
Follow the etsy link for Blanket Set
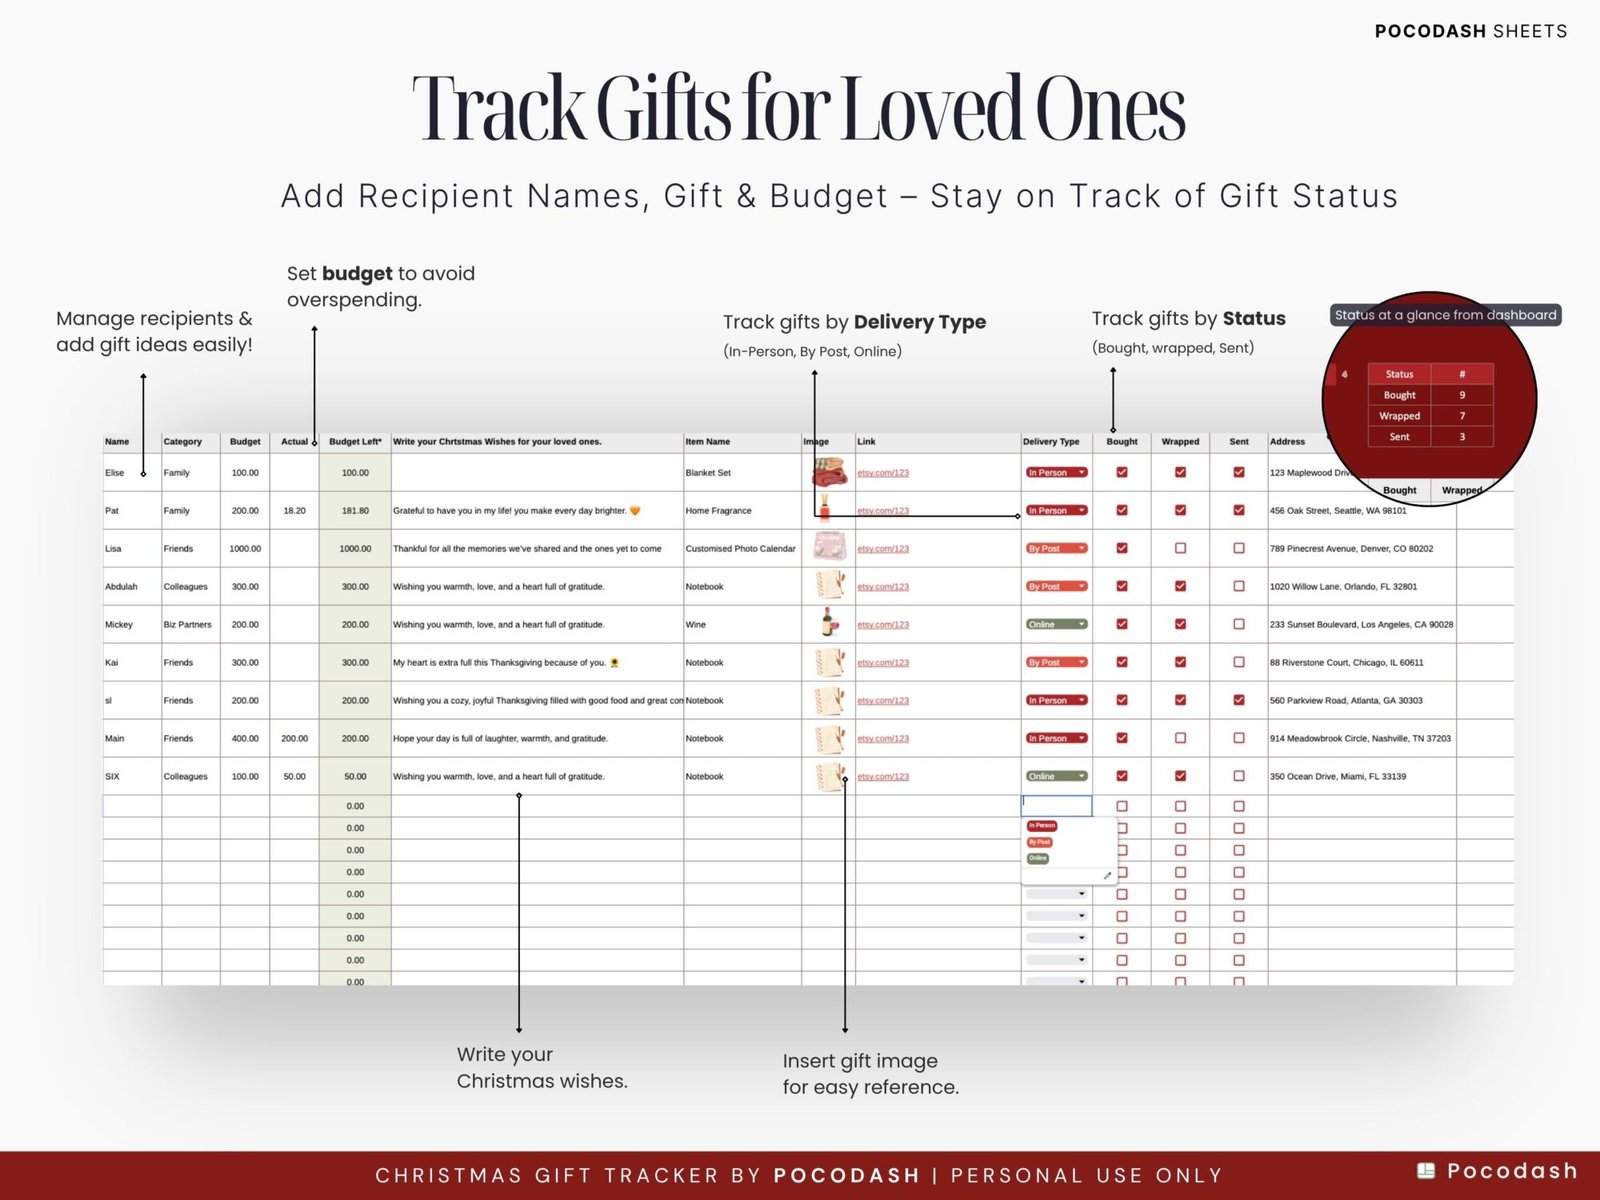pos(883,473)
